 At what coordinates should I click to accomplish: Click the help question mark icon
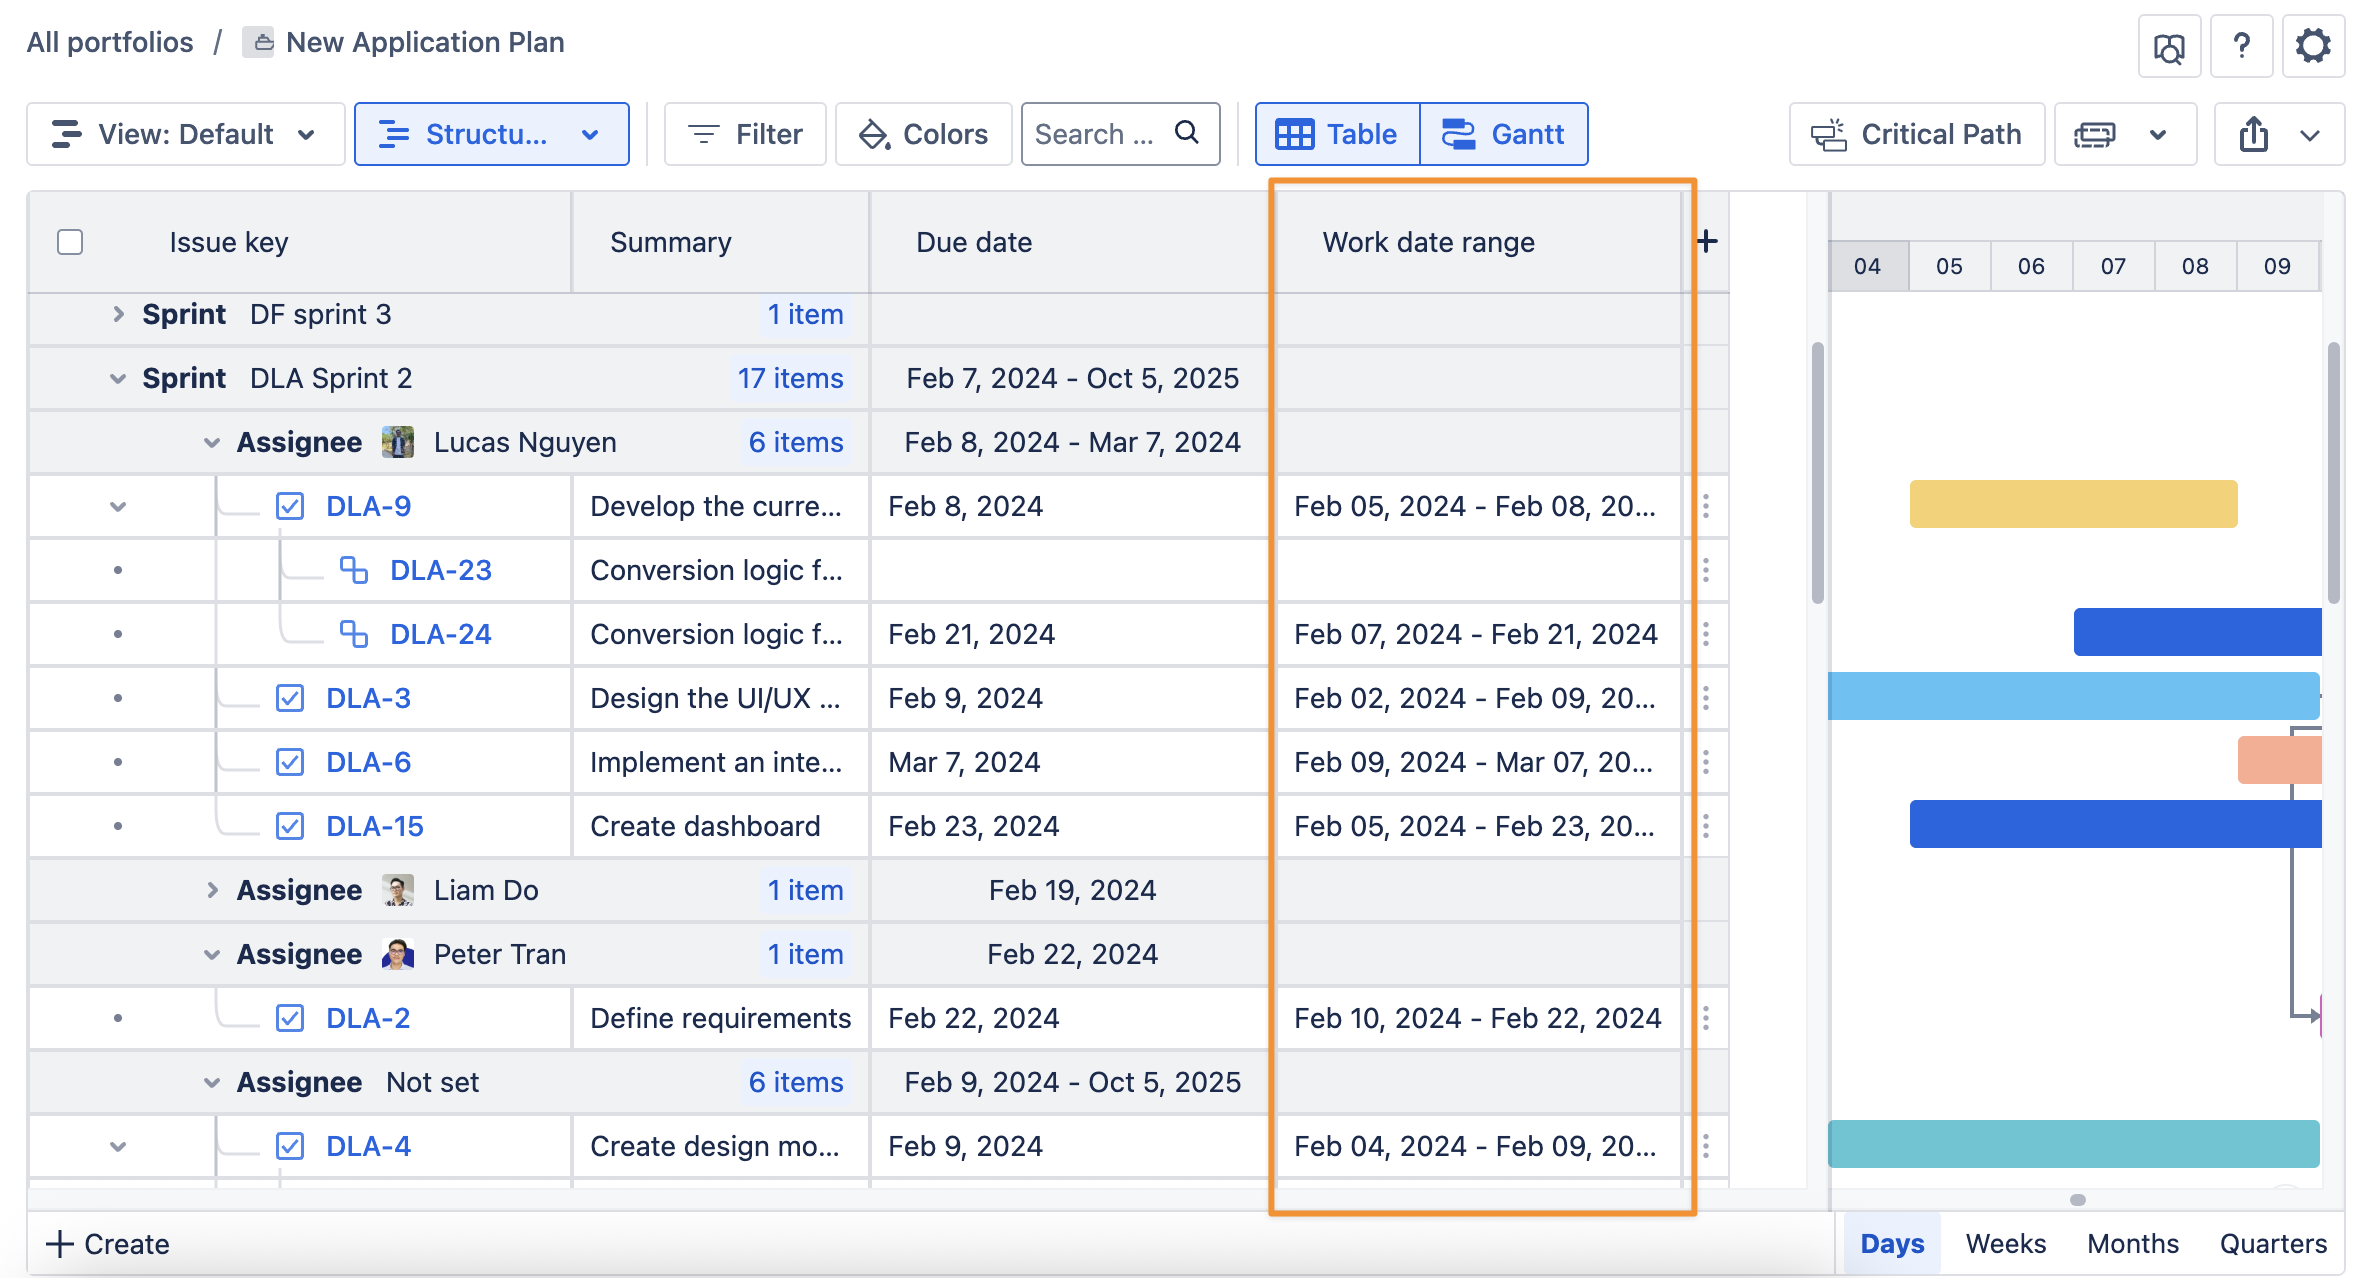click(2241, 46)
